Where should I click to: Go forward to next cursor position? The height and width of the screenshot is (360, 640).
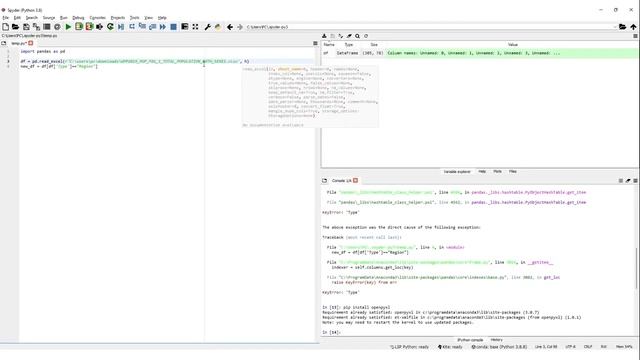pyautogui.click(x=240, y=27)
